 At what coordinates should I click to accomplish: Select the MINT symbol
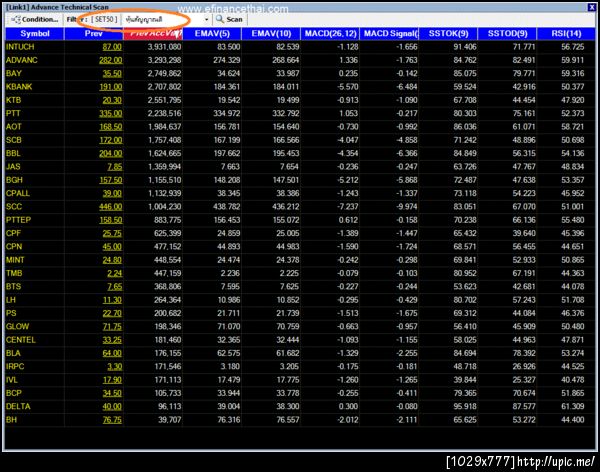15,260
